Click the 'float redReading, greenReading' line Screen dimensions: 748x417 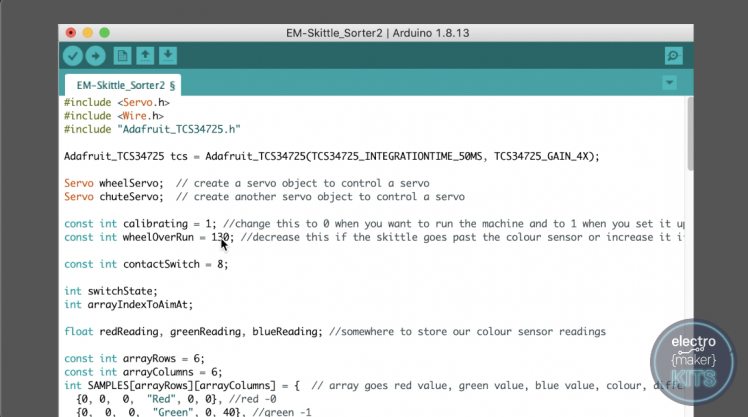pos(335,332)
